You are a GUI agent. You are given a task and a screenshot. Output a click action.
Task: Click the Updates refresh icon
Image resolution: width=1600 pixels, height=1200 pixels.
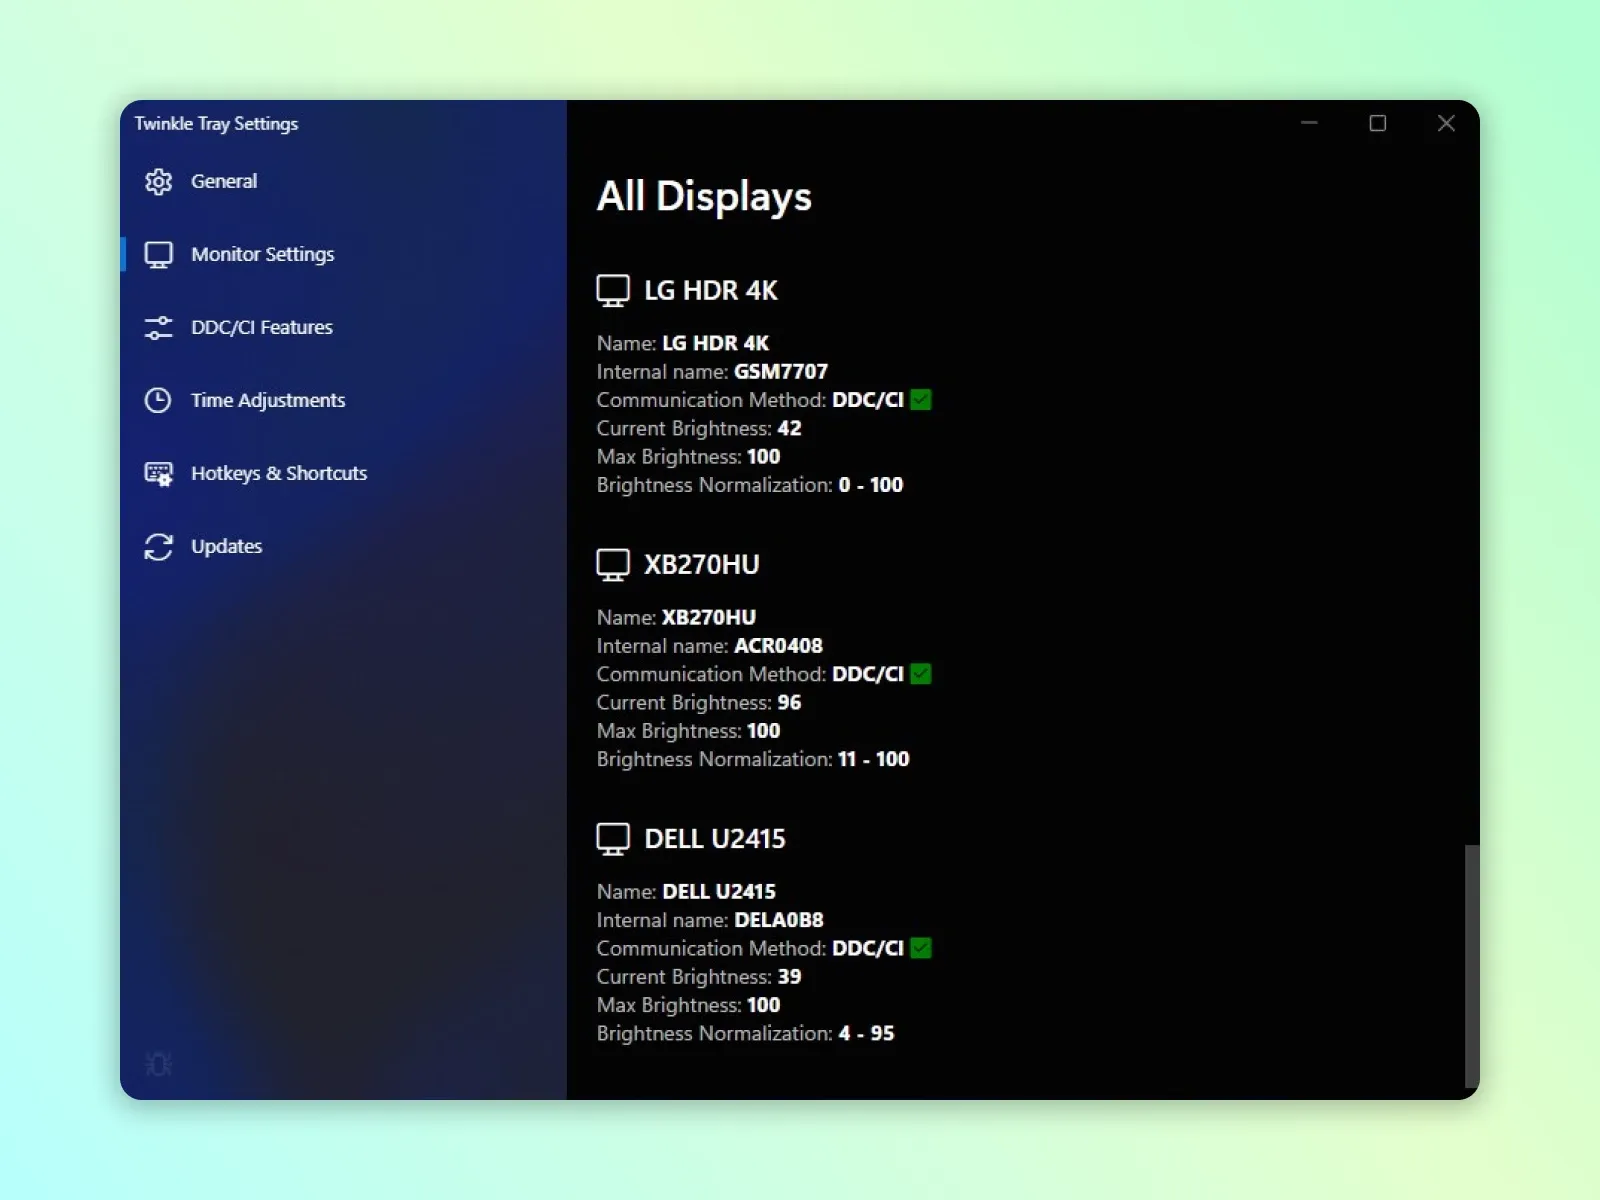(x=158, y=546)
